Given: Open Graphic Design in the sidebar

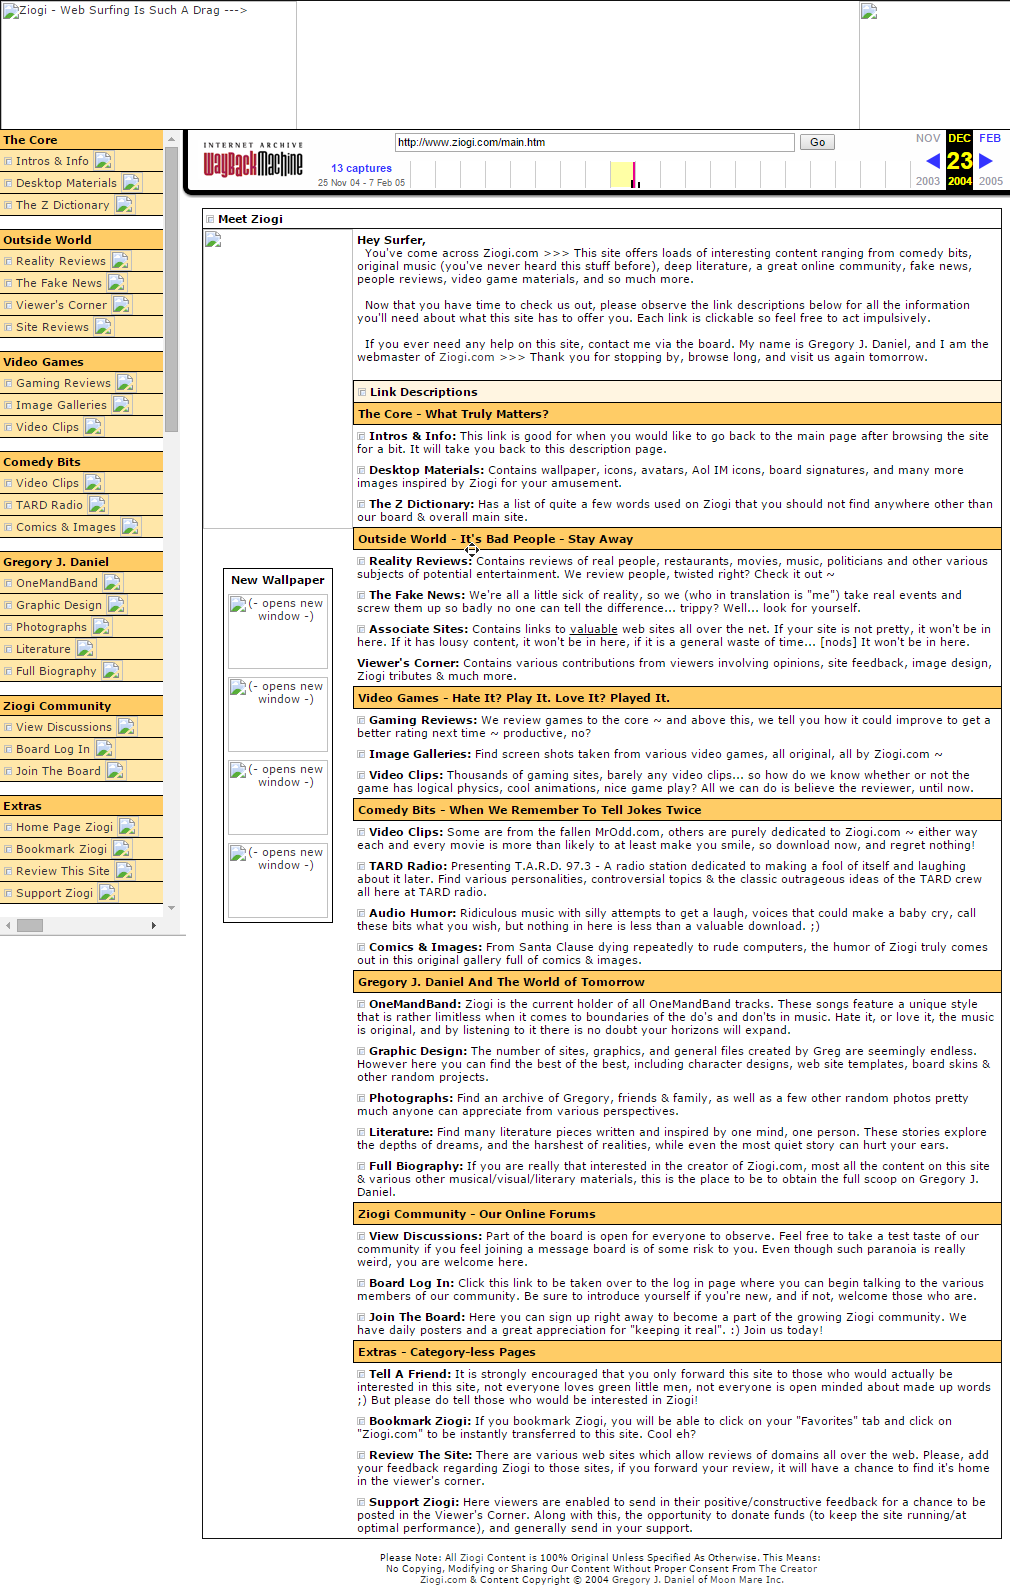Looking at the screenshot, I should point(59,605).
